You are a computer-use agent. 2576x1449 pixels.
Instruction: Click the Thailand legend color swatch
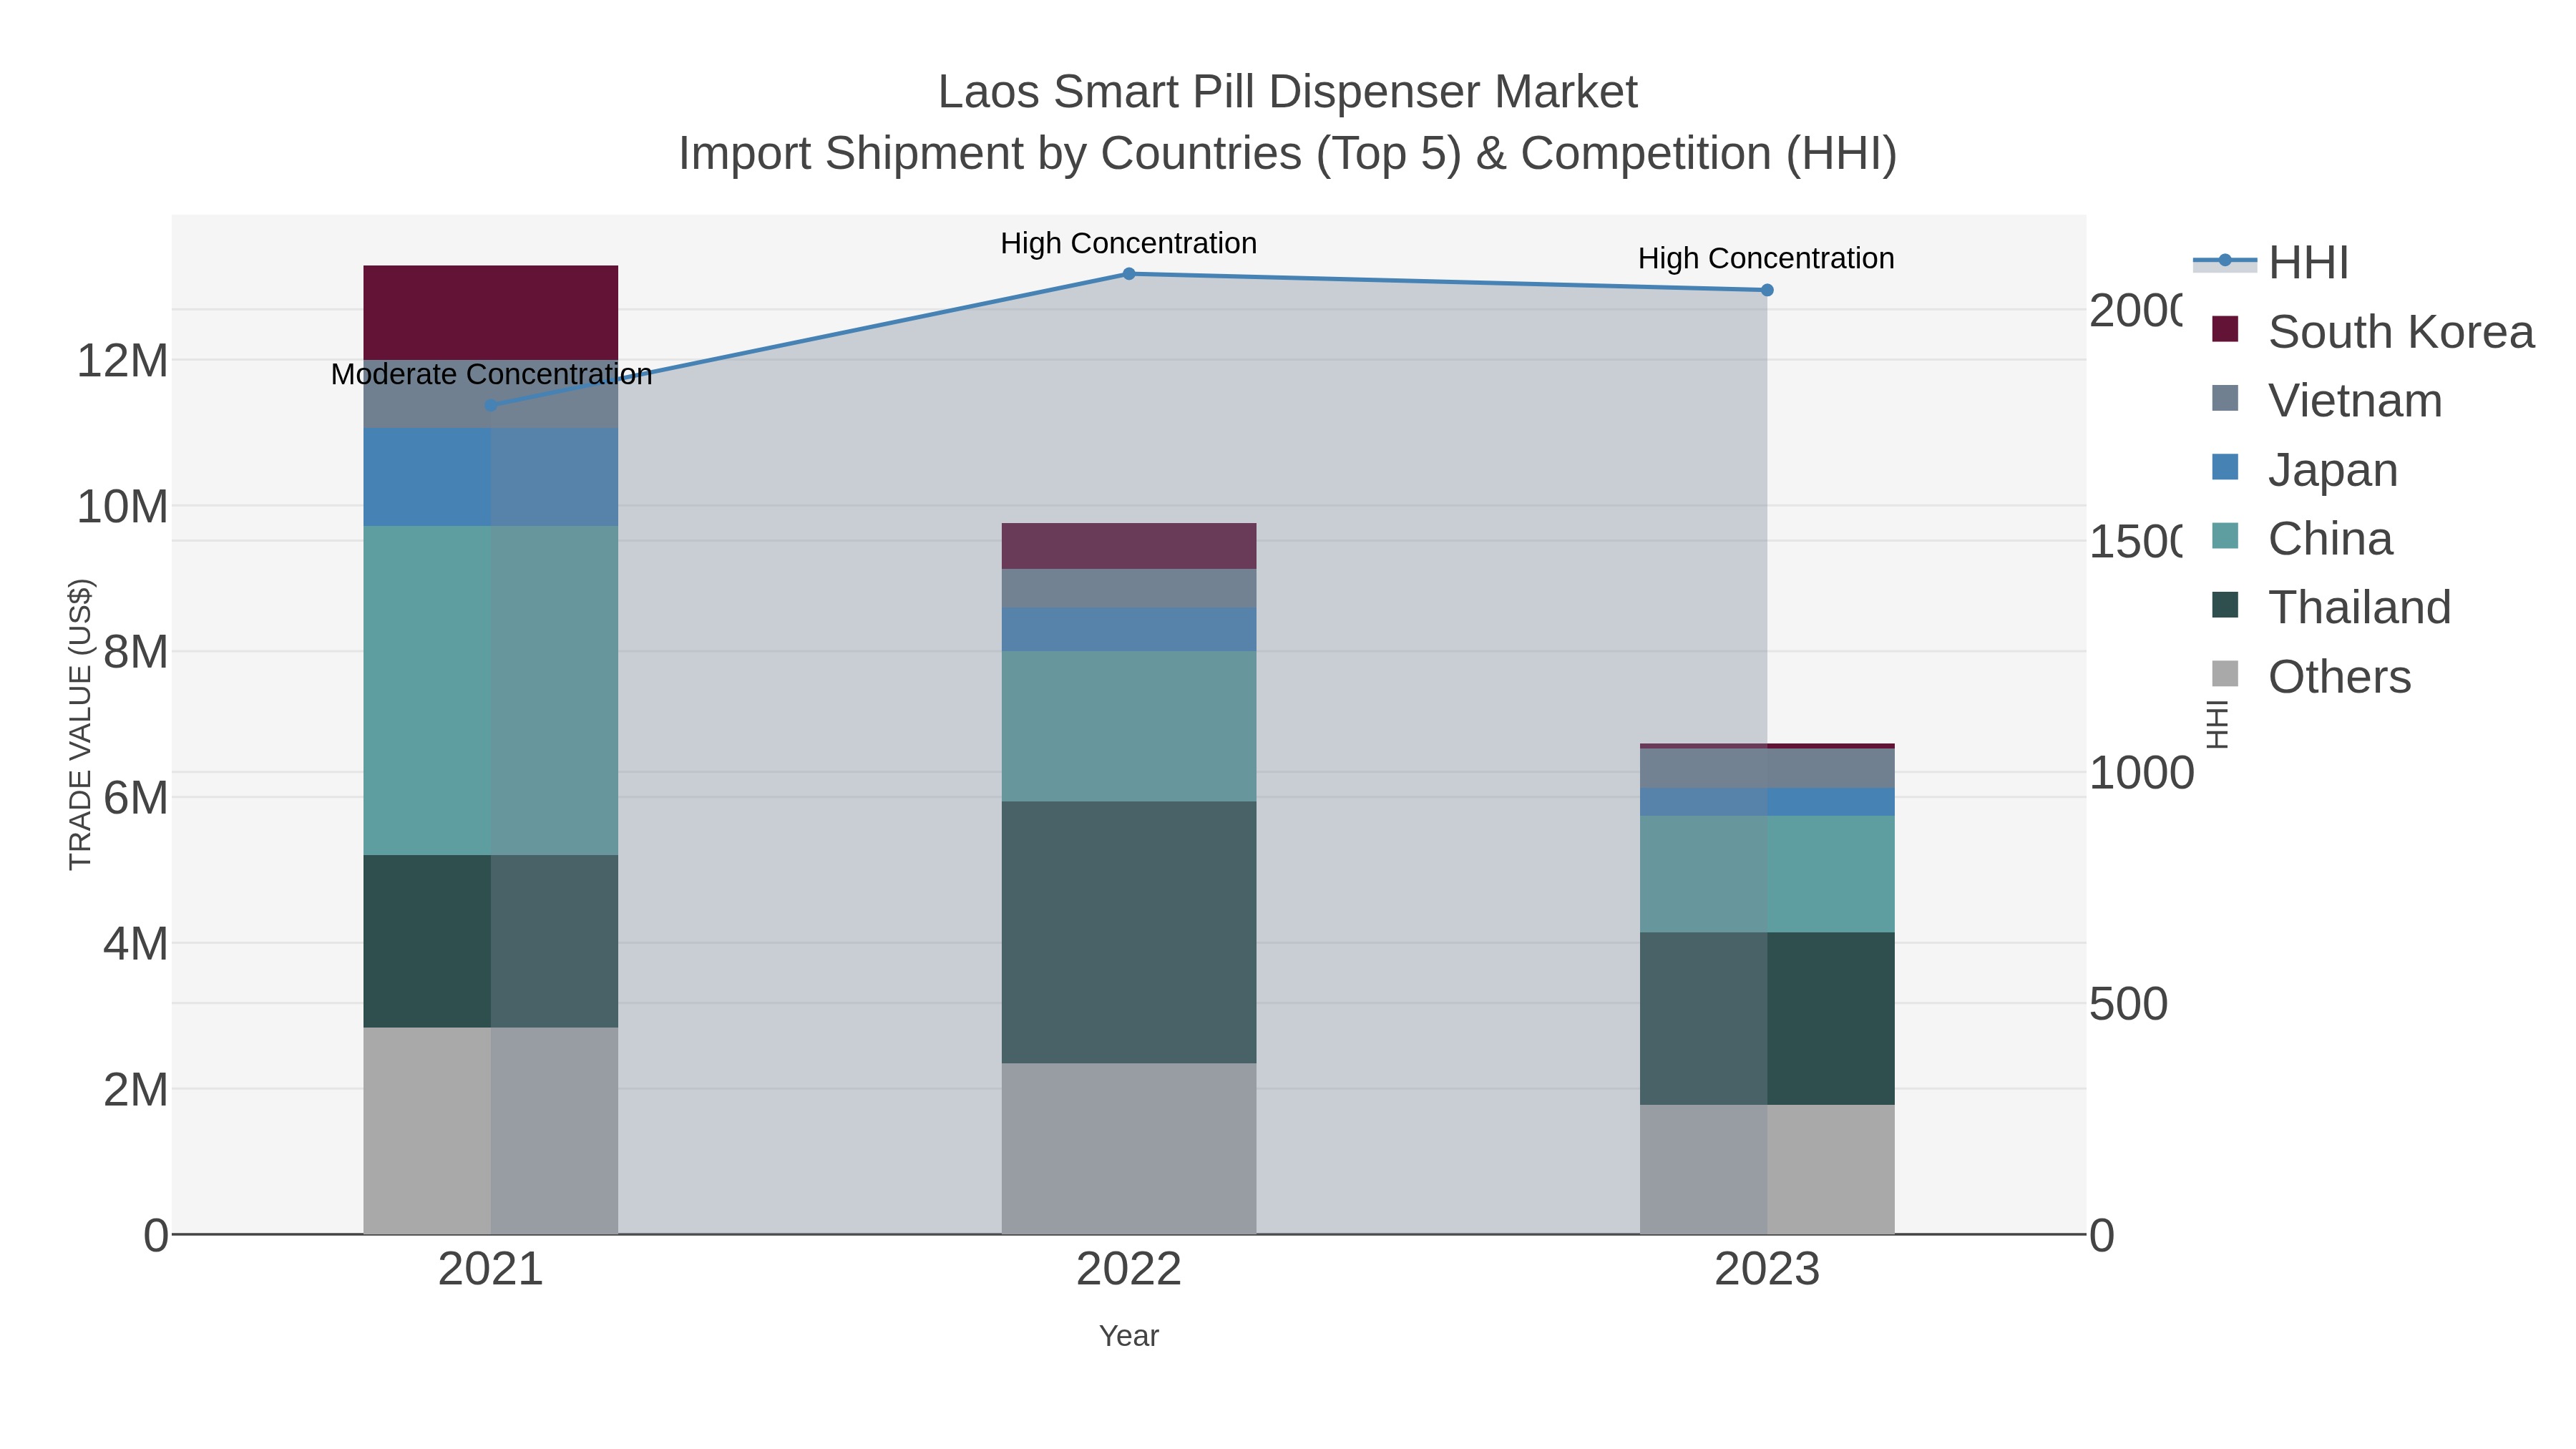coord(2225,605)
